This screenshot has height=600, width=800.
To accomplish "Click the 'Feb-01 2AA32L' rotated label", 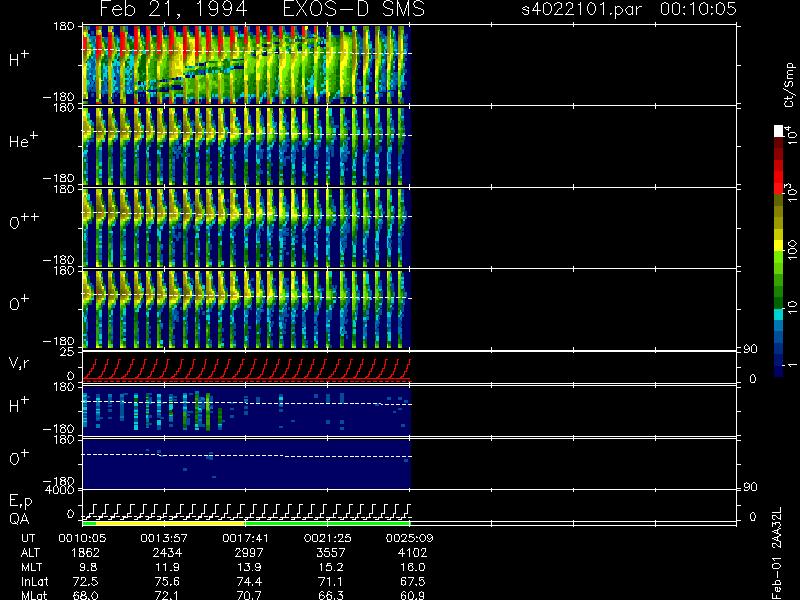I will click(777, 553).
